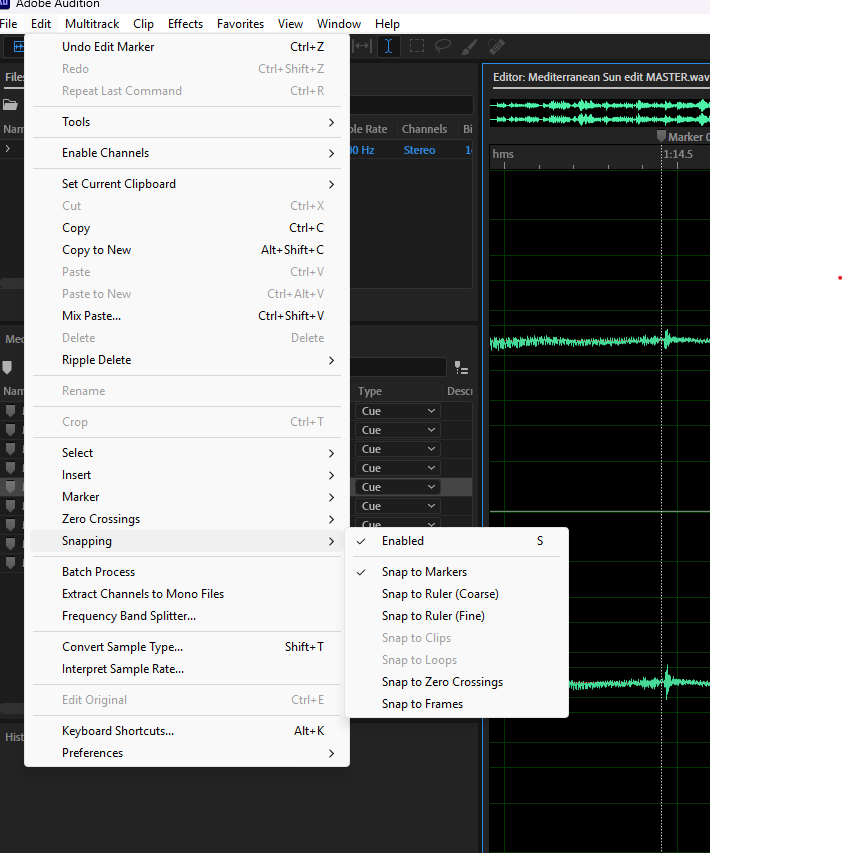The image size is (843, 853).
Task: Expand the file entry in Files panel
Action: point(8,149)
